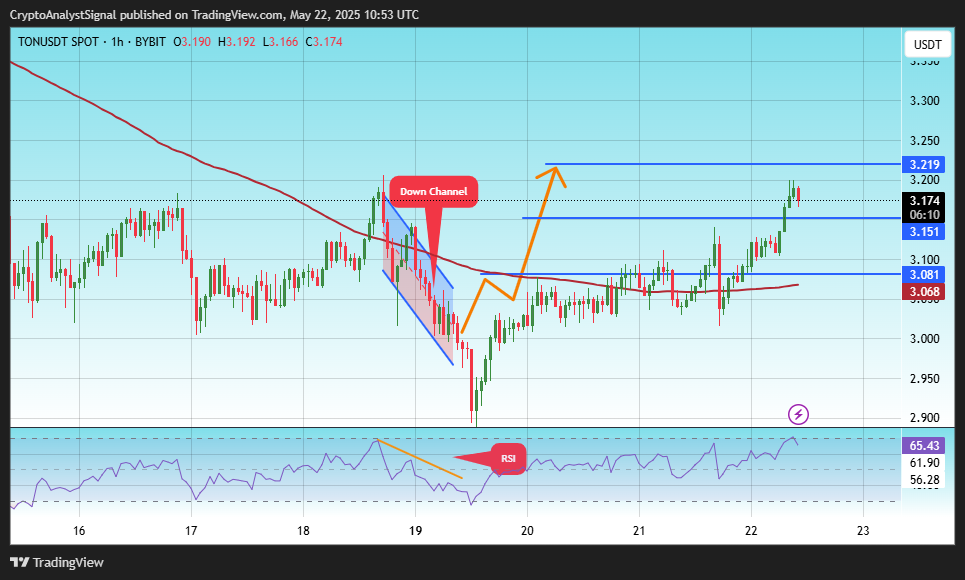Click the countdown timer 06:10
This screenshot has height=580, width=965.
(924, 215)
